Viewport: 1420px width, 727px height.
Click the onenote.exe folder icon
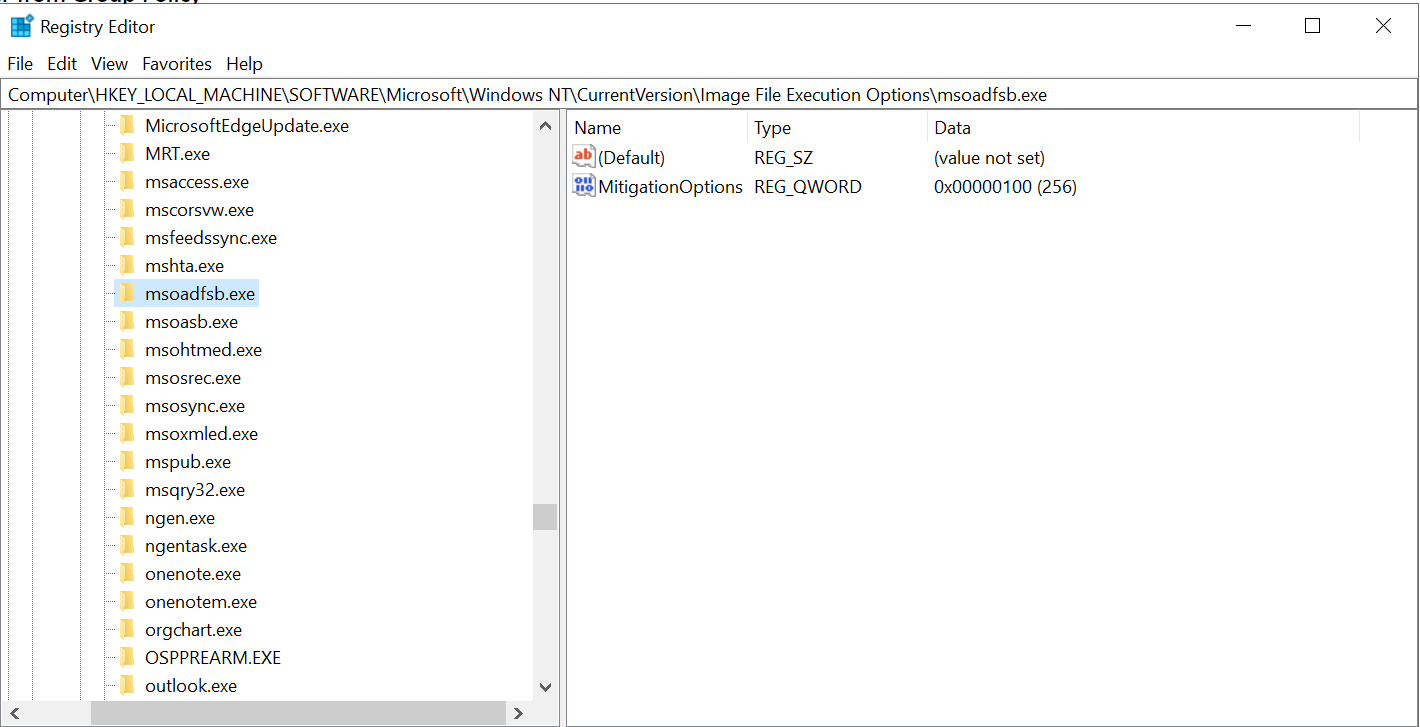pyautogui.click(x=127, y=574)
